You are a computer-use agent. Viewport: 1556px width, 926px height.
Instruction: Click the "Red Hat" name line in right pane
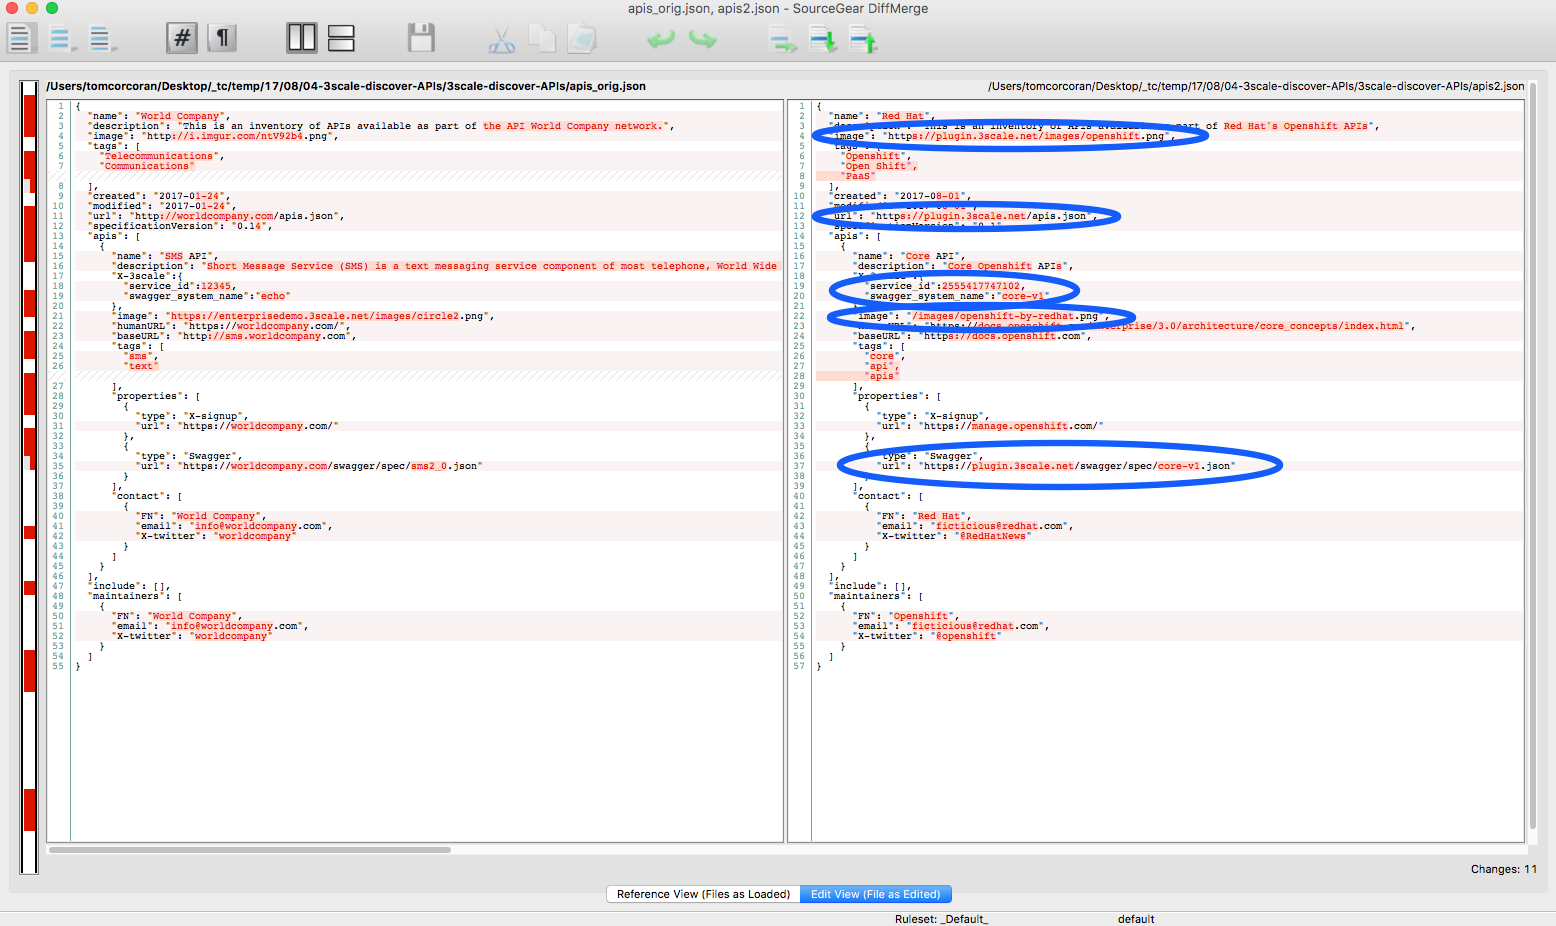pyautogui.click(x=882, y=116)
